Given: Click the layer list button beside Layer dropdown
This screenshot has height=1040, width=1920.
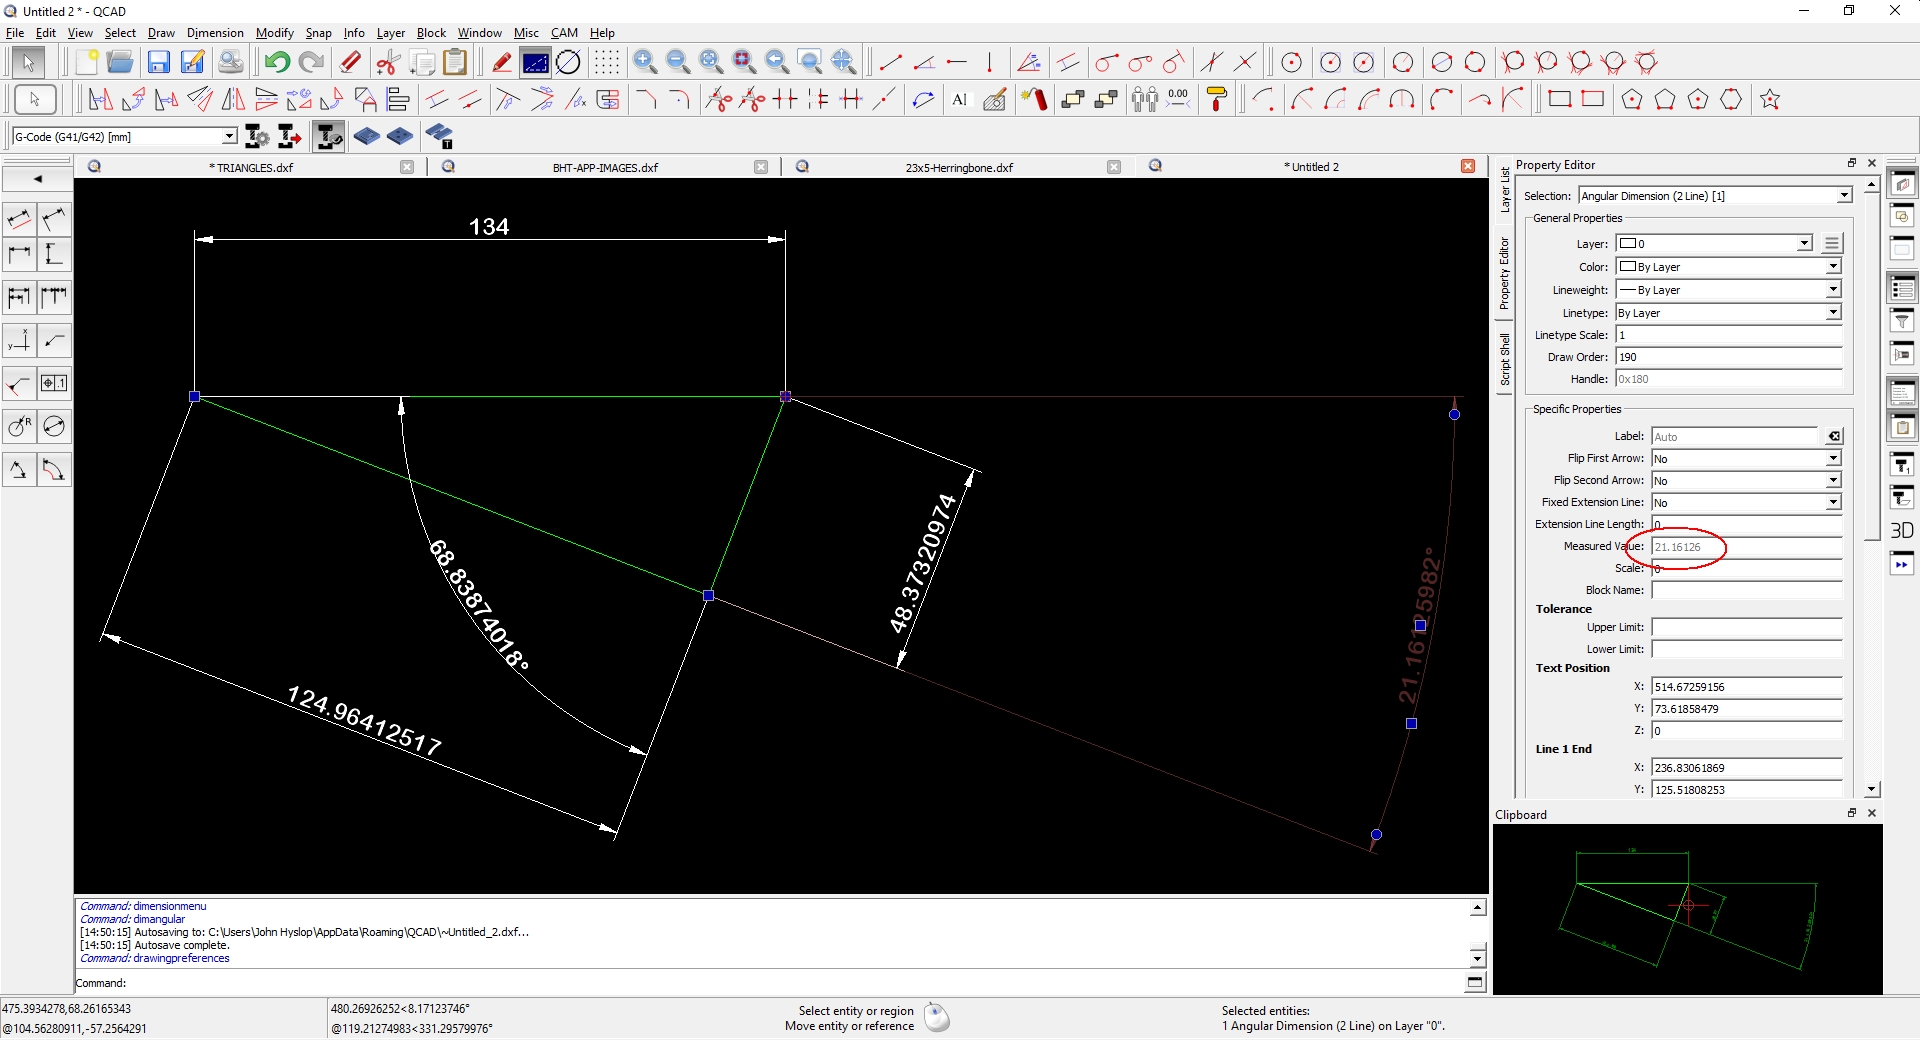Looking at the screenshot, I should click(x=1832, y=244).
